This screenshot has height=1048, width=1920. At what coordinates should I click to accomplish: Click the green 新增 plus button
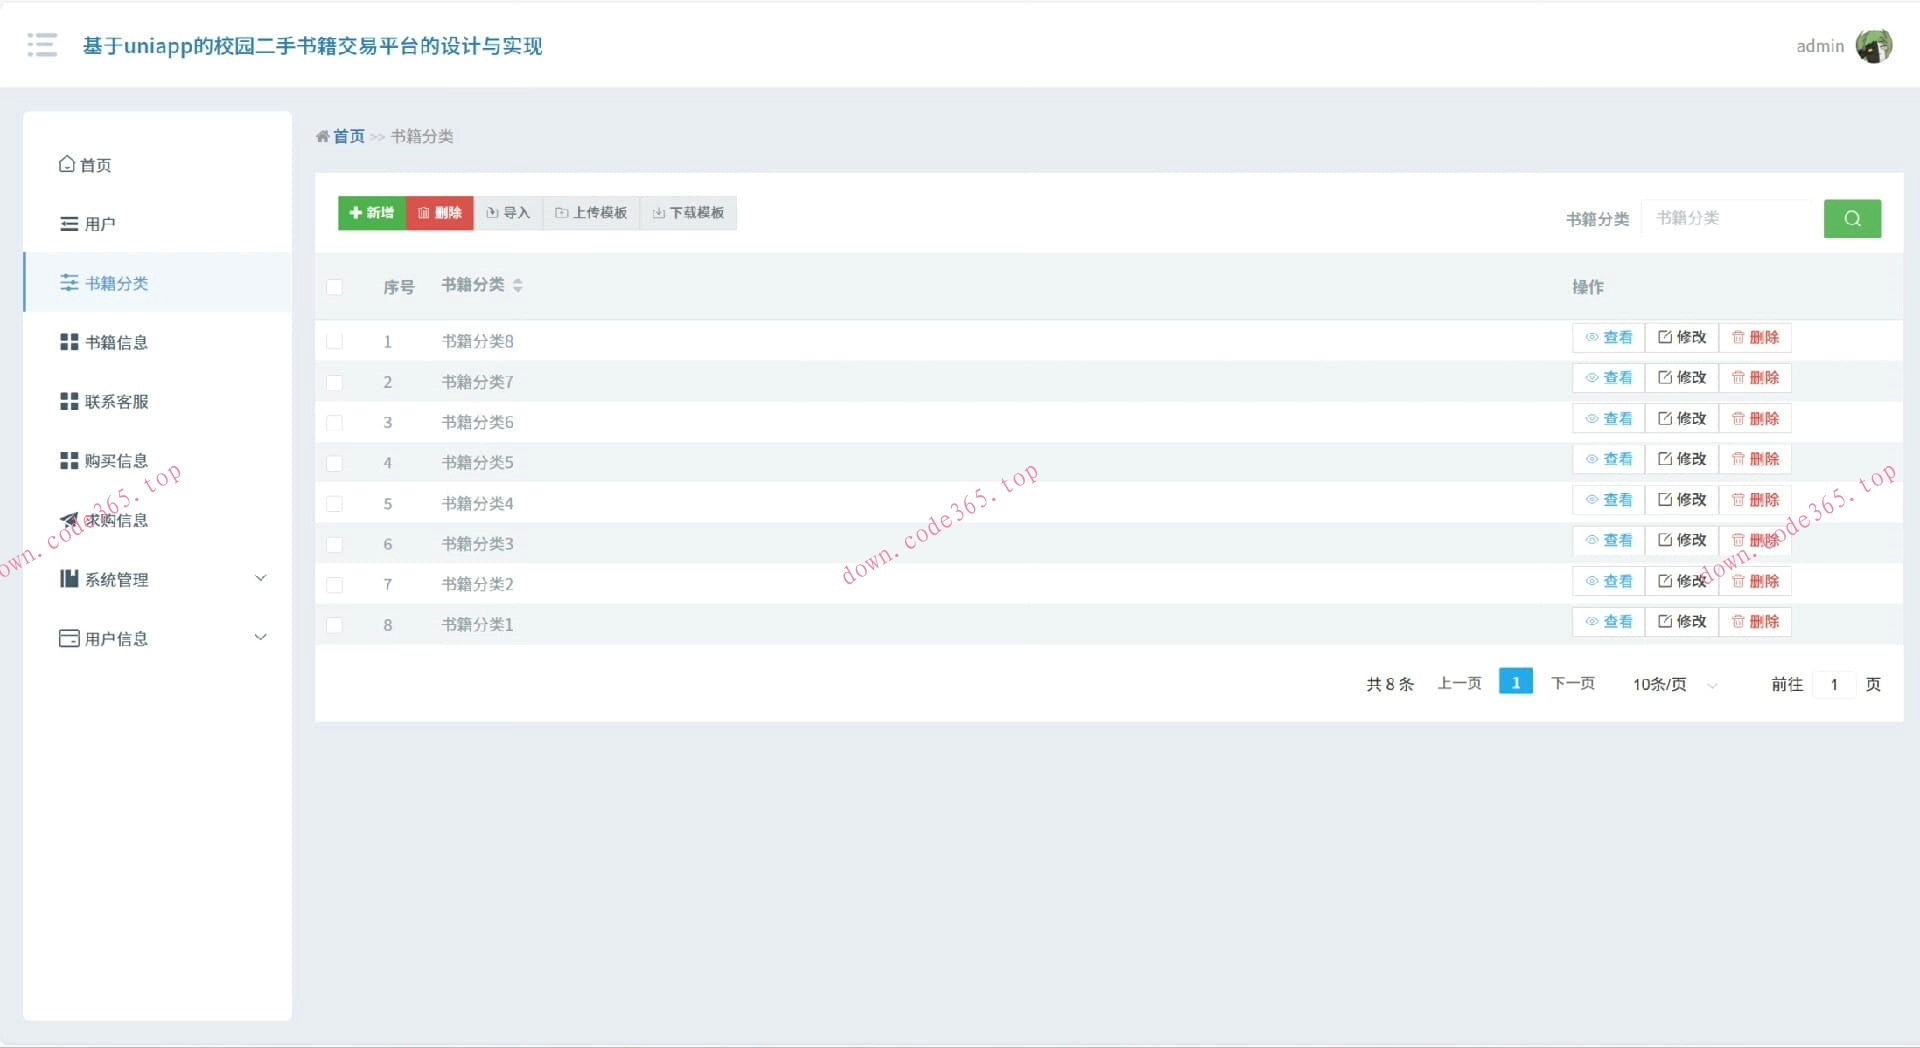(372, 213)
